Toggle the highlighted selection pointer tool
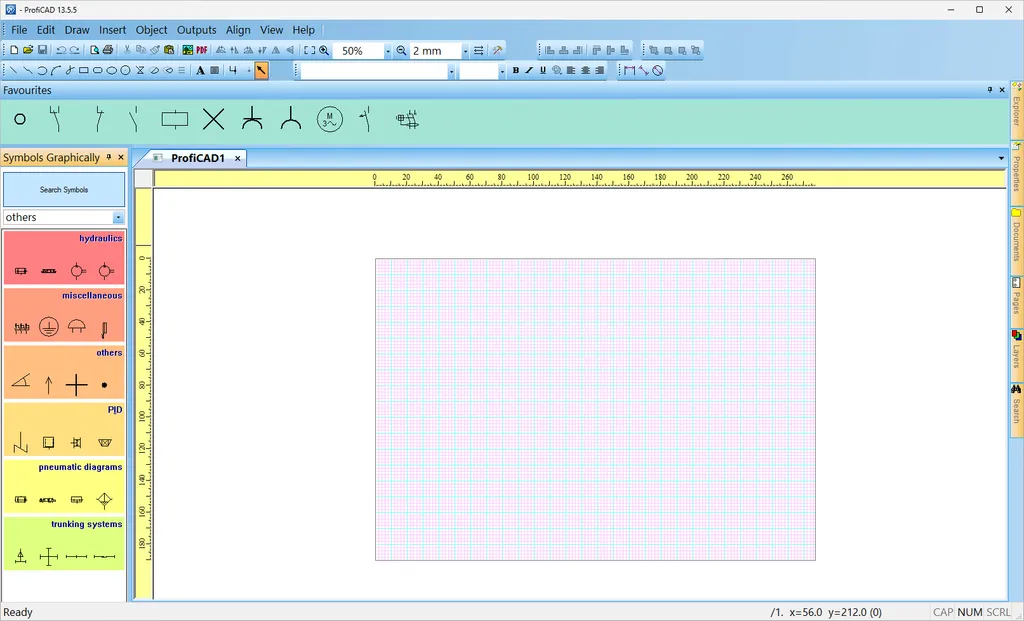The image size is (1024, 621). [x=261, y=71]
